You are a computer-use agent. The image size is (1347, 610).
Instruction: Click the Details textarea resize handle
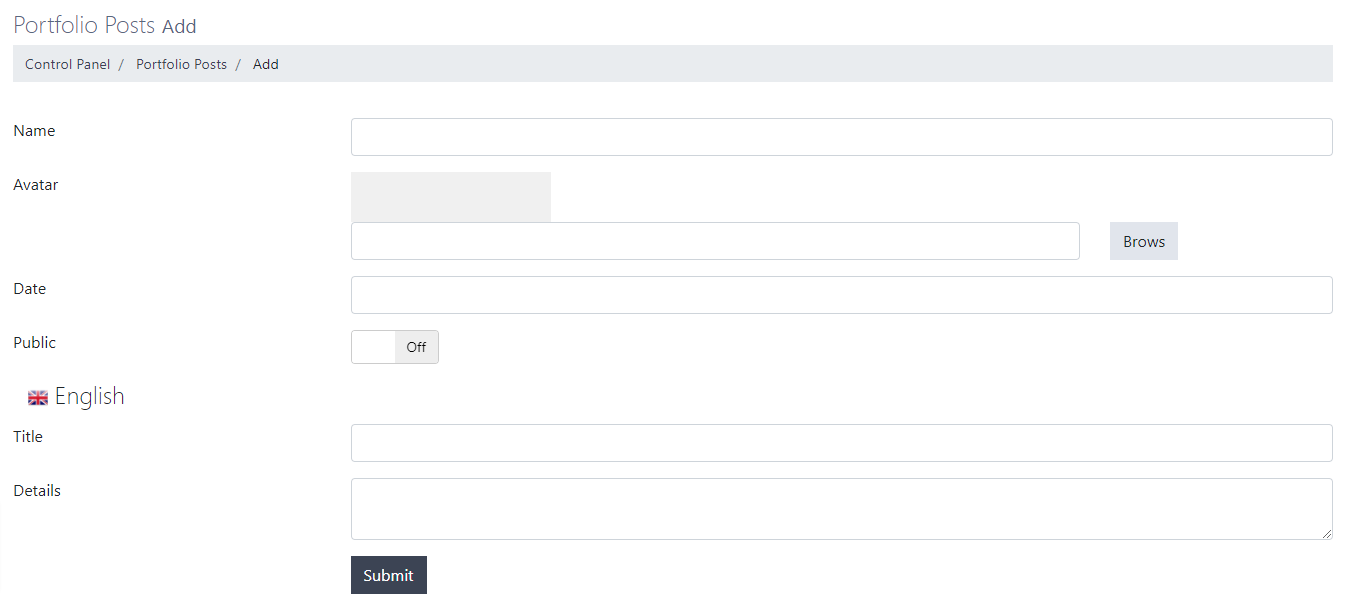(1326, 534)
